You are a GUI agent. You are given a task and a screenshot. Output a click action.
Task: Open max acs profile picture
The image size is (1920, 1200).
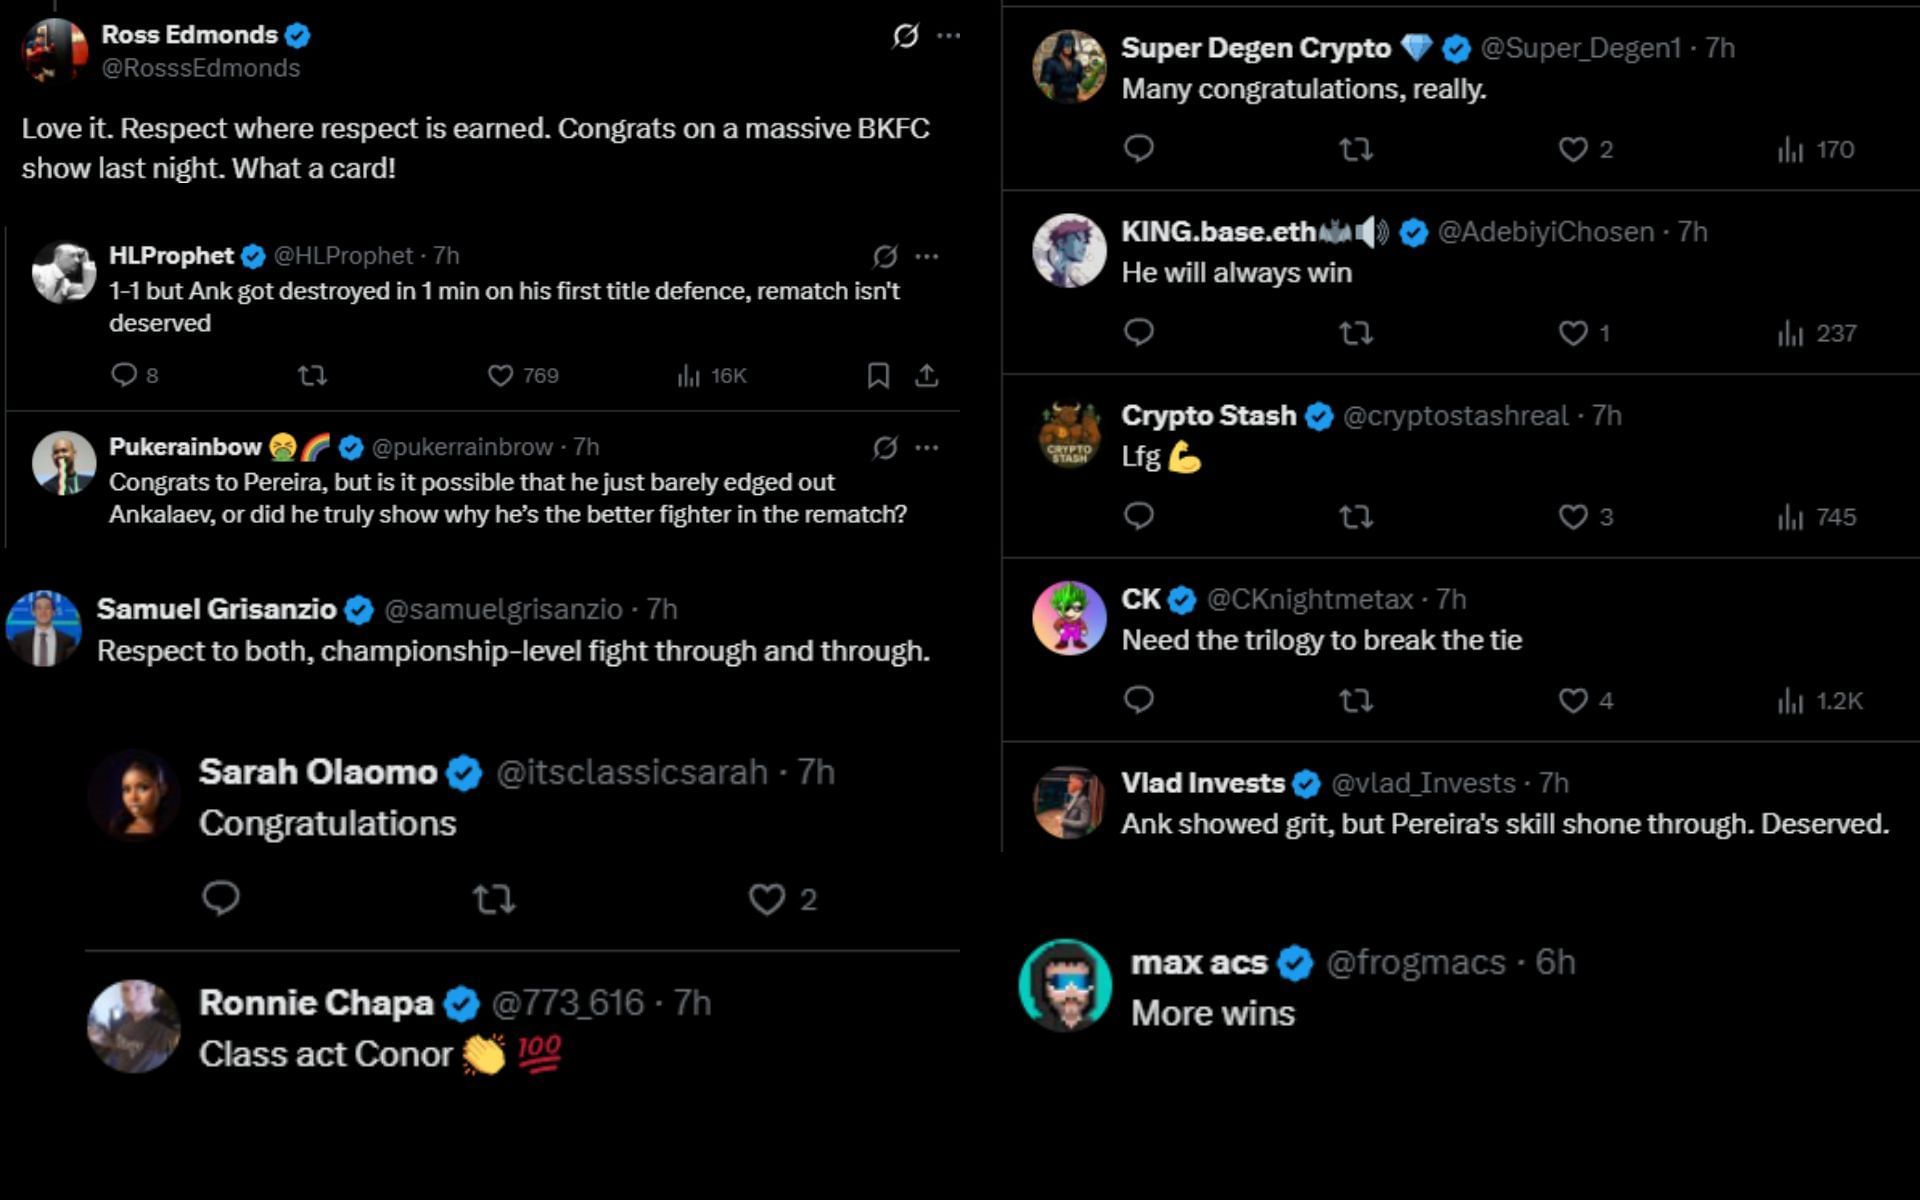point(1065,985)
